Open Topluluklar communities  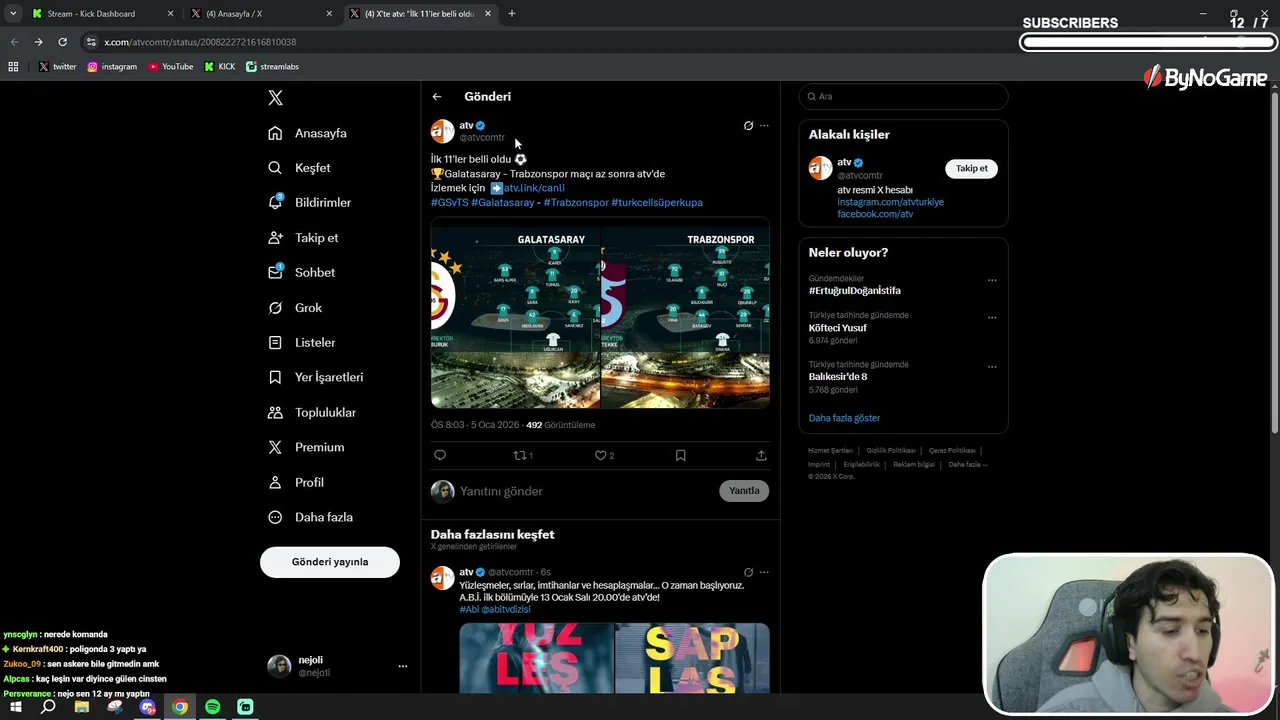pyautogui.click(x=312, y=412)
